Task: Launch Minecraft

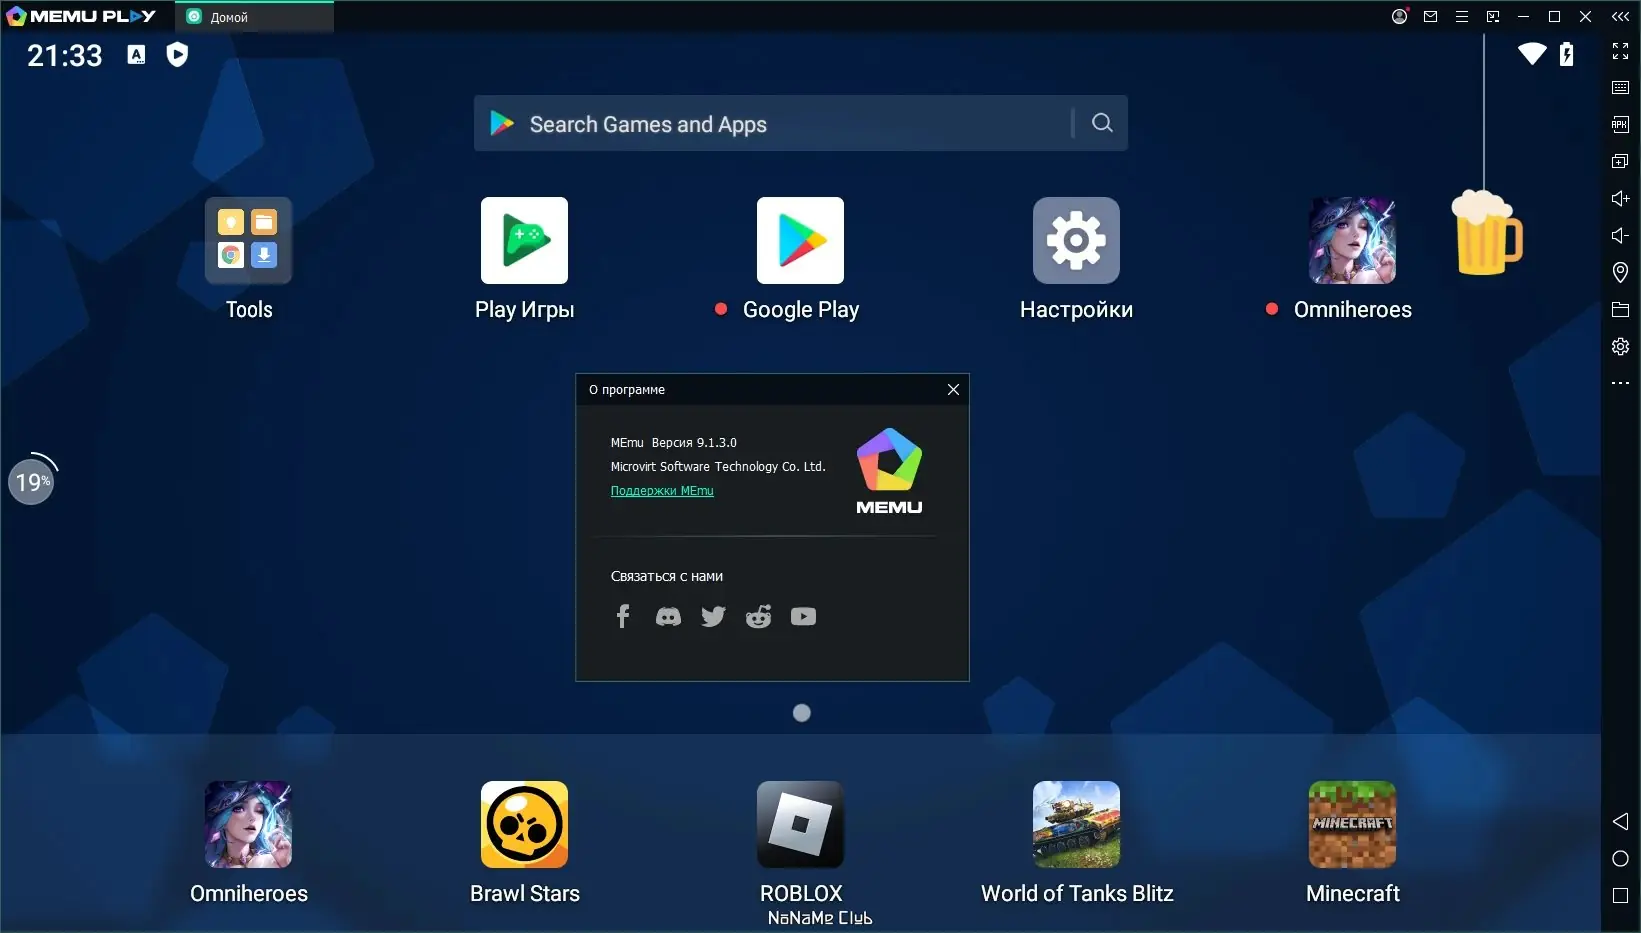Action: 1352,824
